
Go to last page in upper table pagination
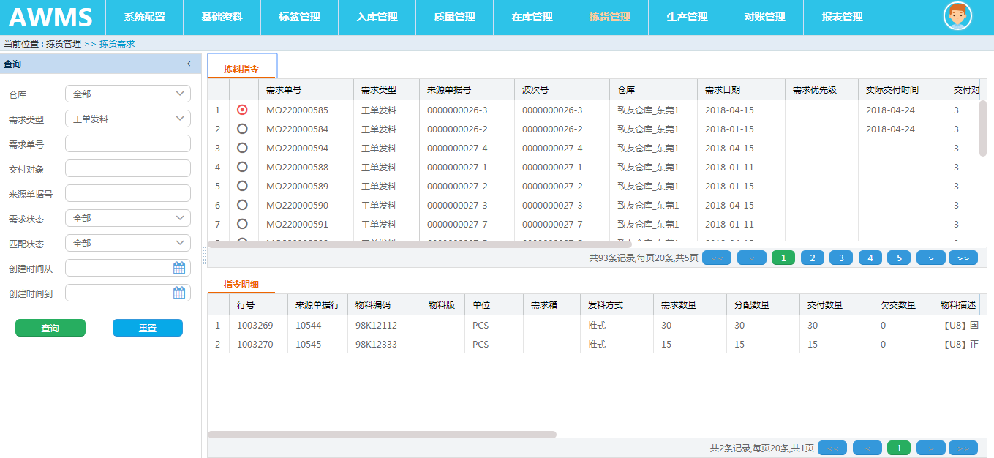pyautogui.click(x=963, y=258)
